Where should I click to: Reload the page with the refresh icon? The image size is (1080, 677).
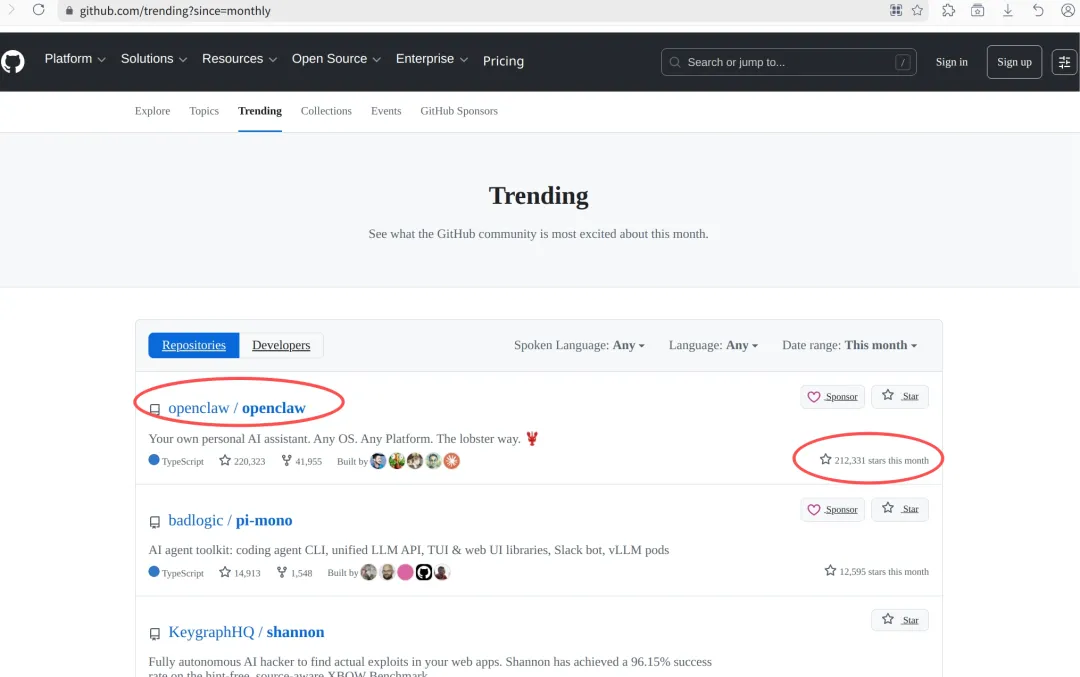click(39, 10)
